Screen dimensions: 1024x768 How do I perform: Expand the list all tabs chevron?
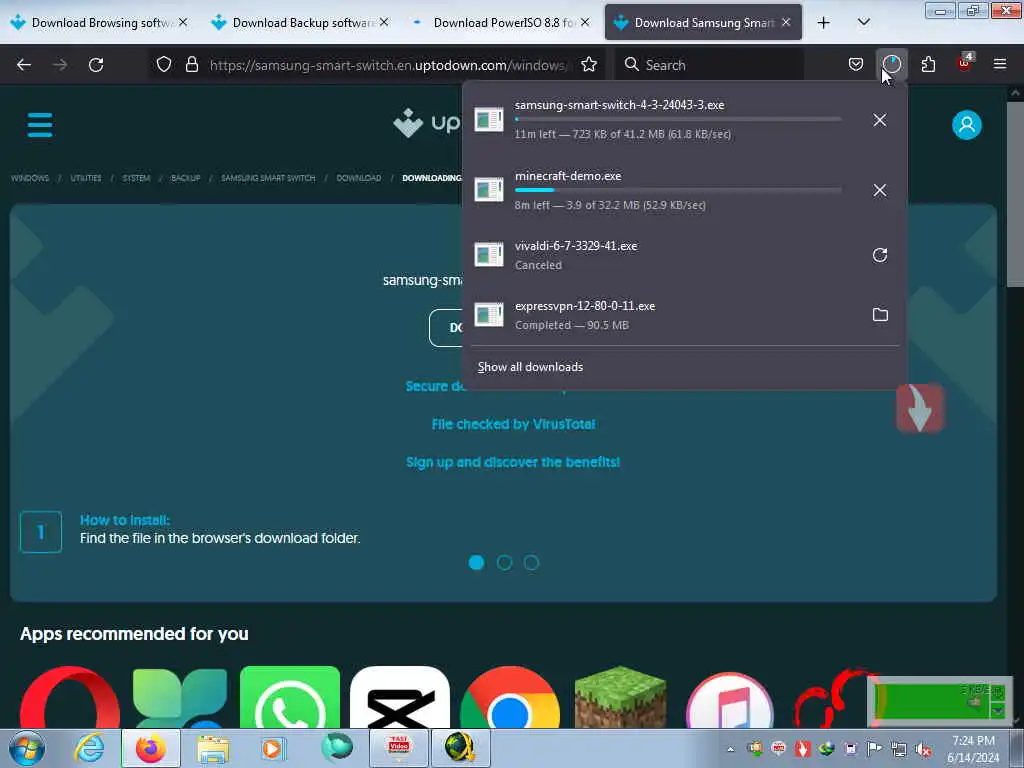(863, 22)
